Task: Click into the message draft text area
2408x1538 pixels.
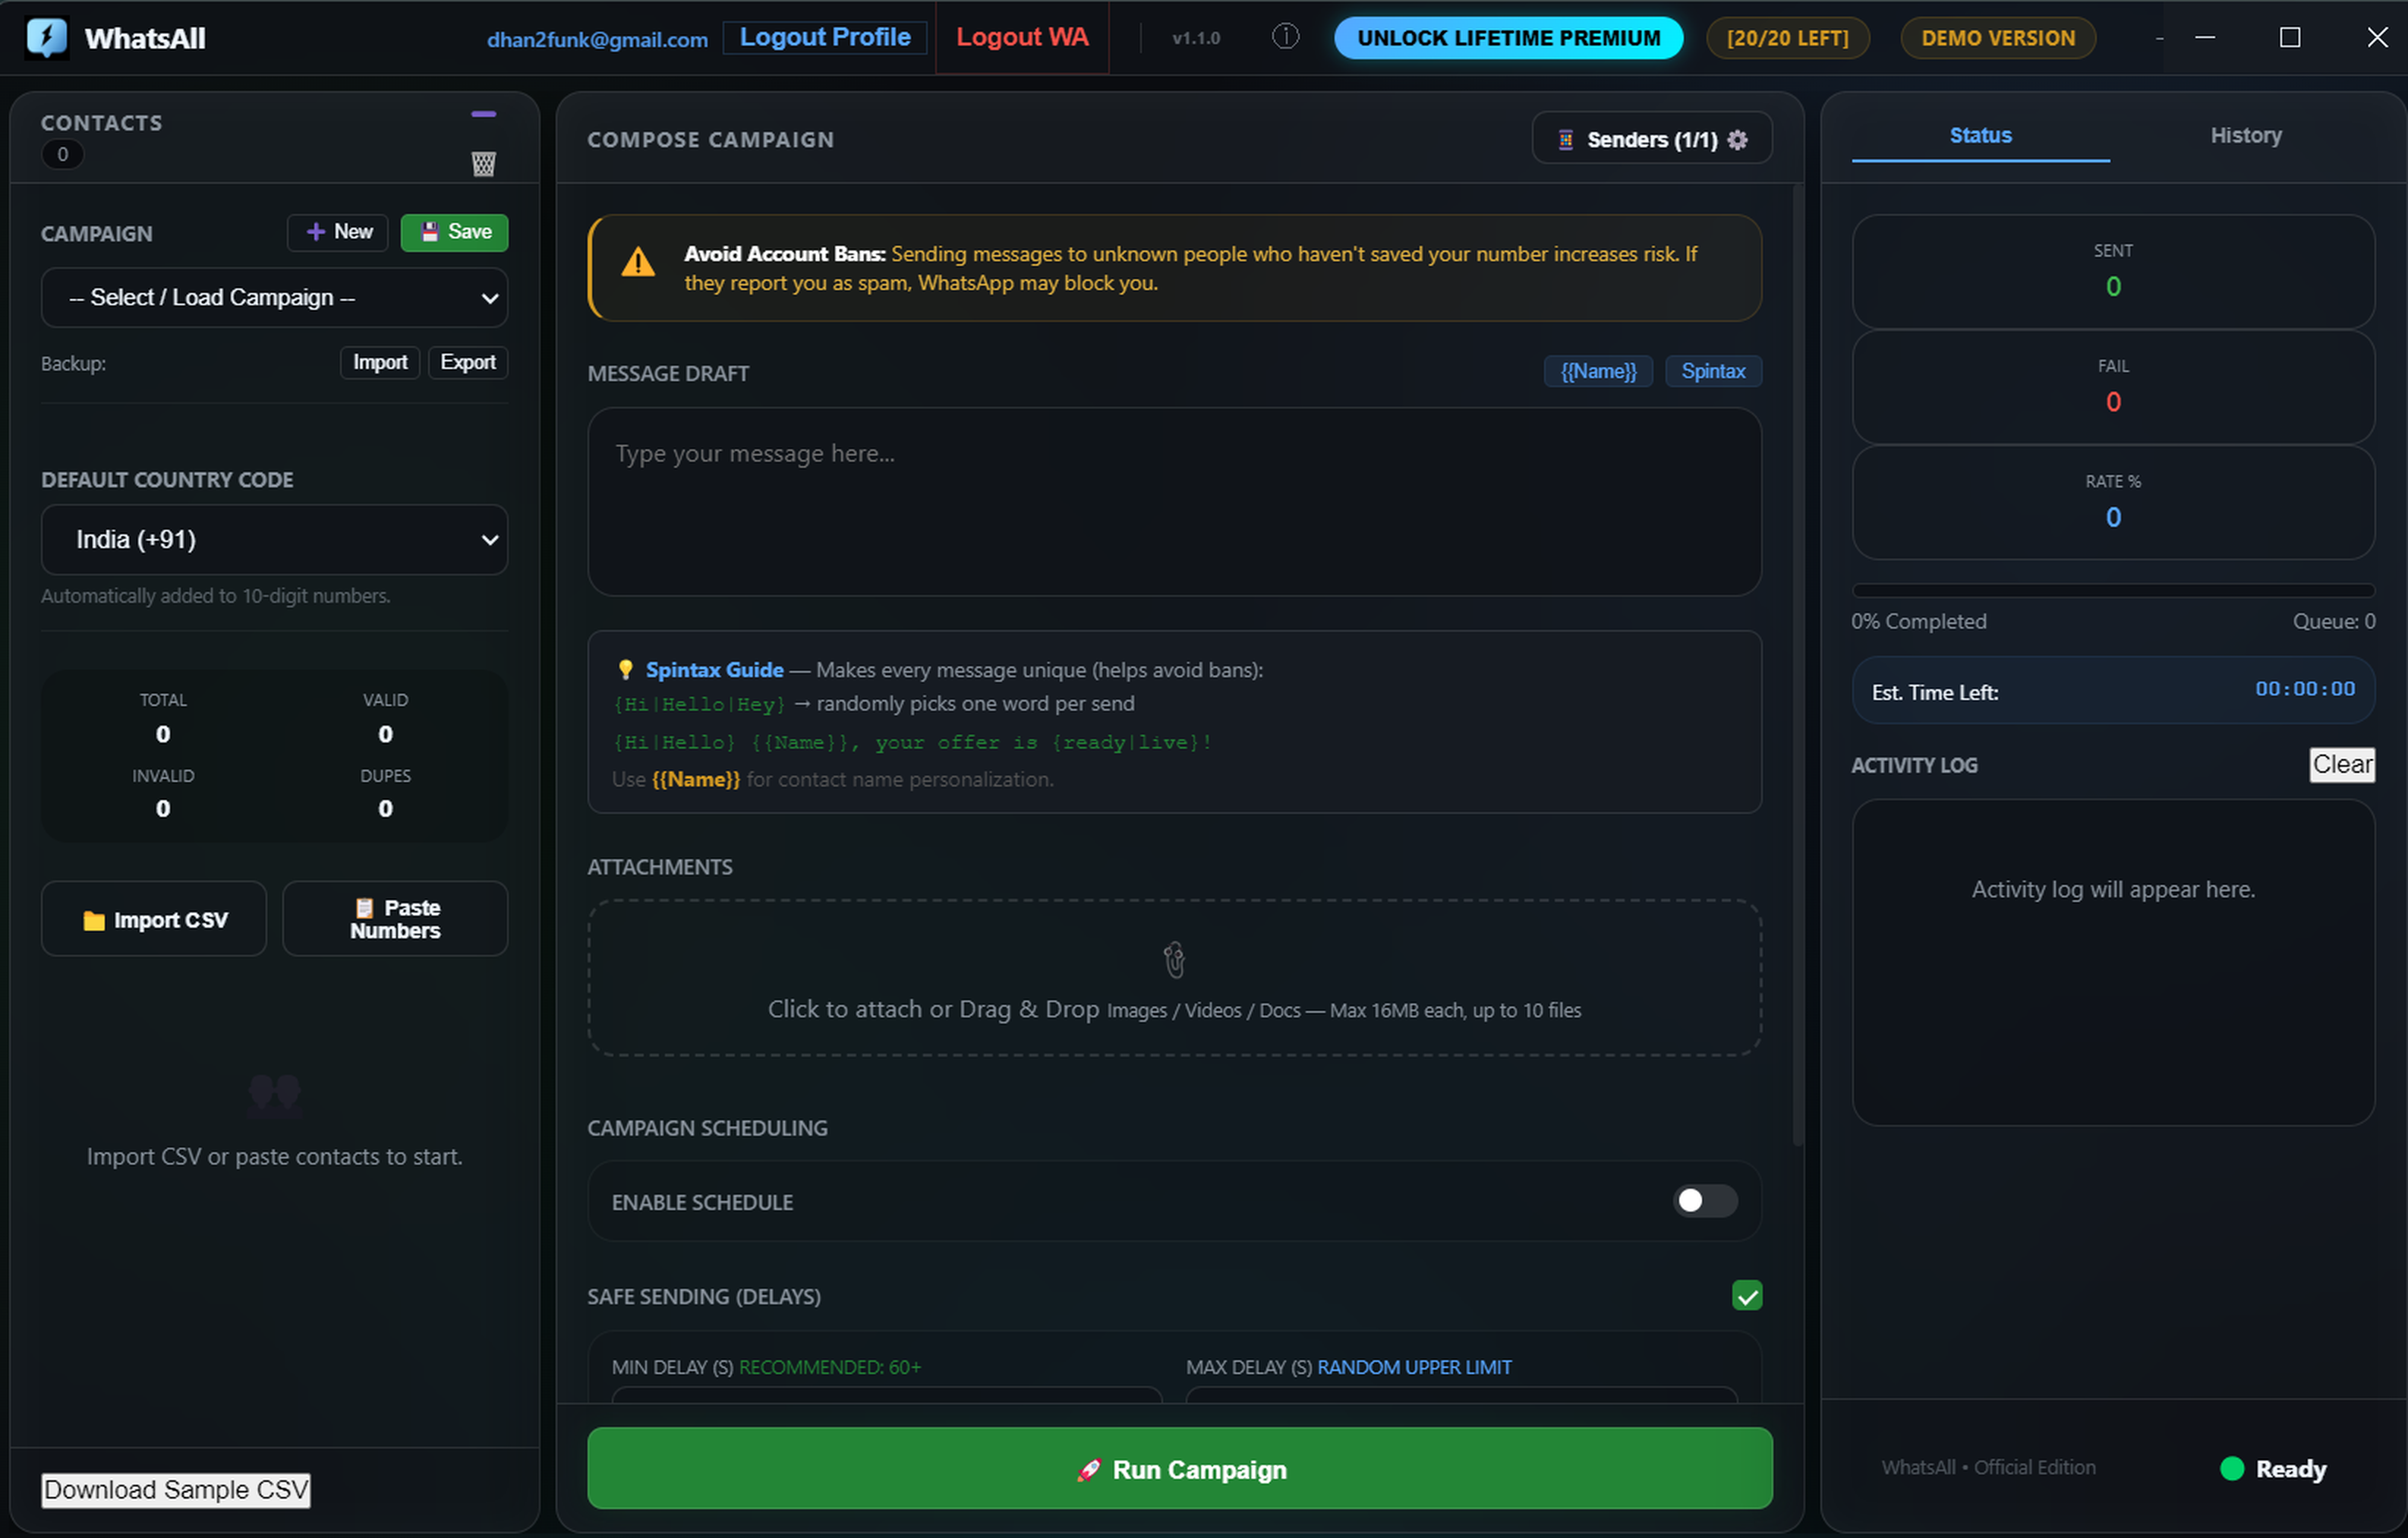Action: tap(1174, 501)
